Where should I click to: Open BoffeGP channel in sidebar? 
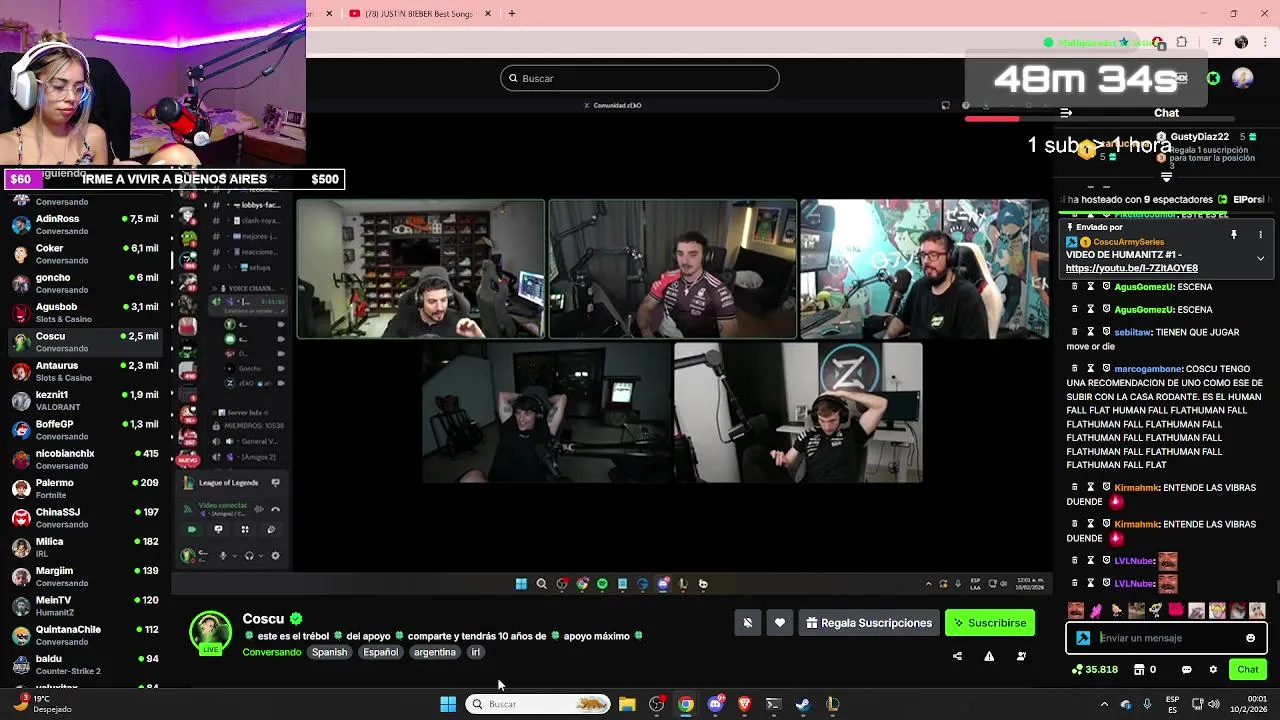[85, 430]
